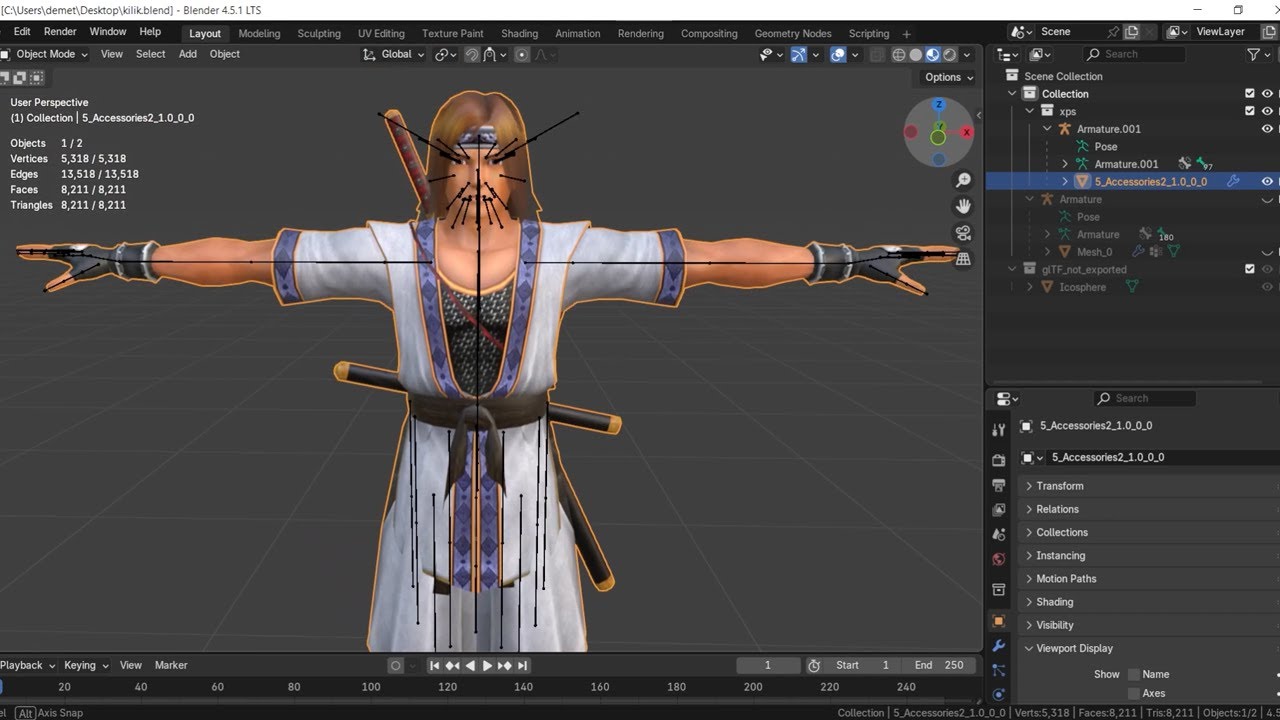Open the View Layer properties tab icon
Screen dimensions: 1280x720
(998, 509)
